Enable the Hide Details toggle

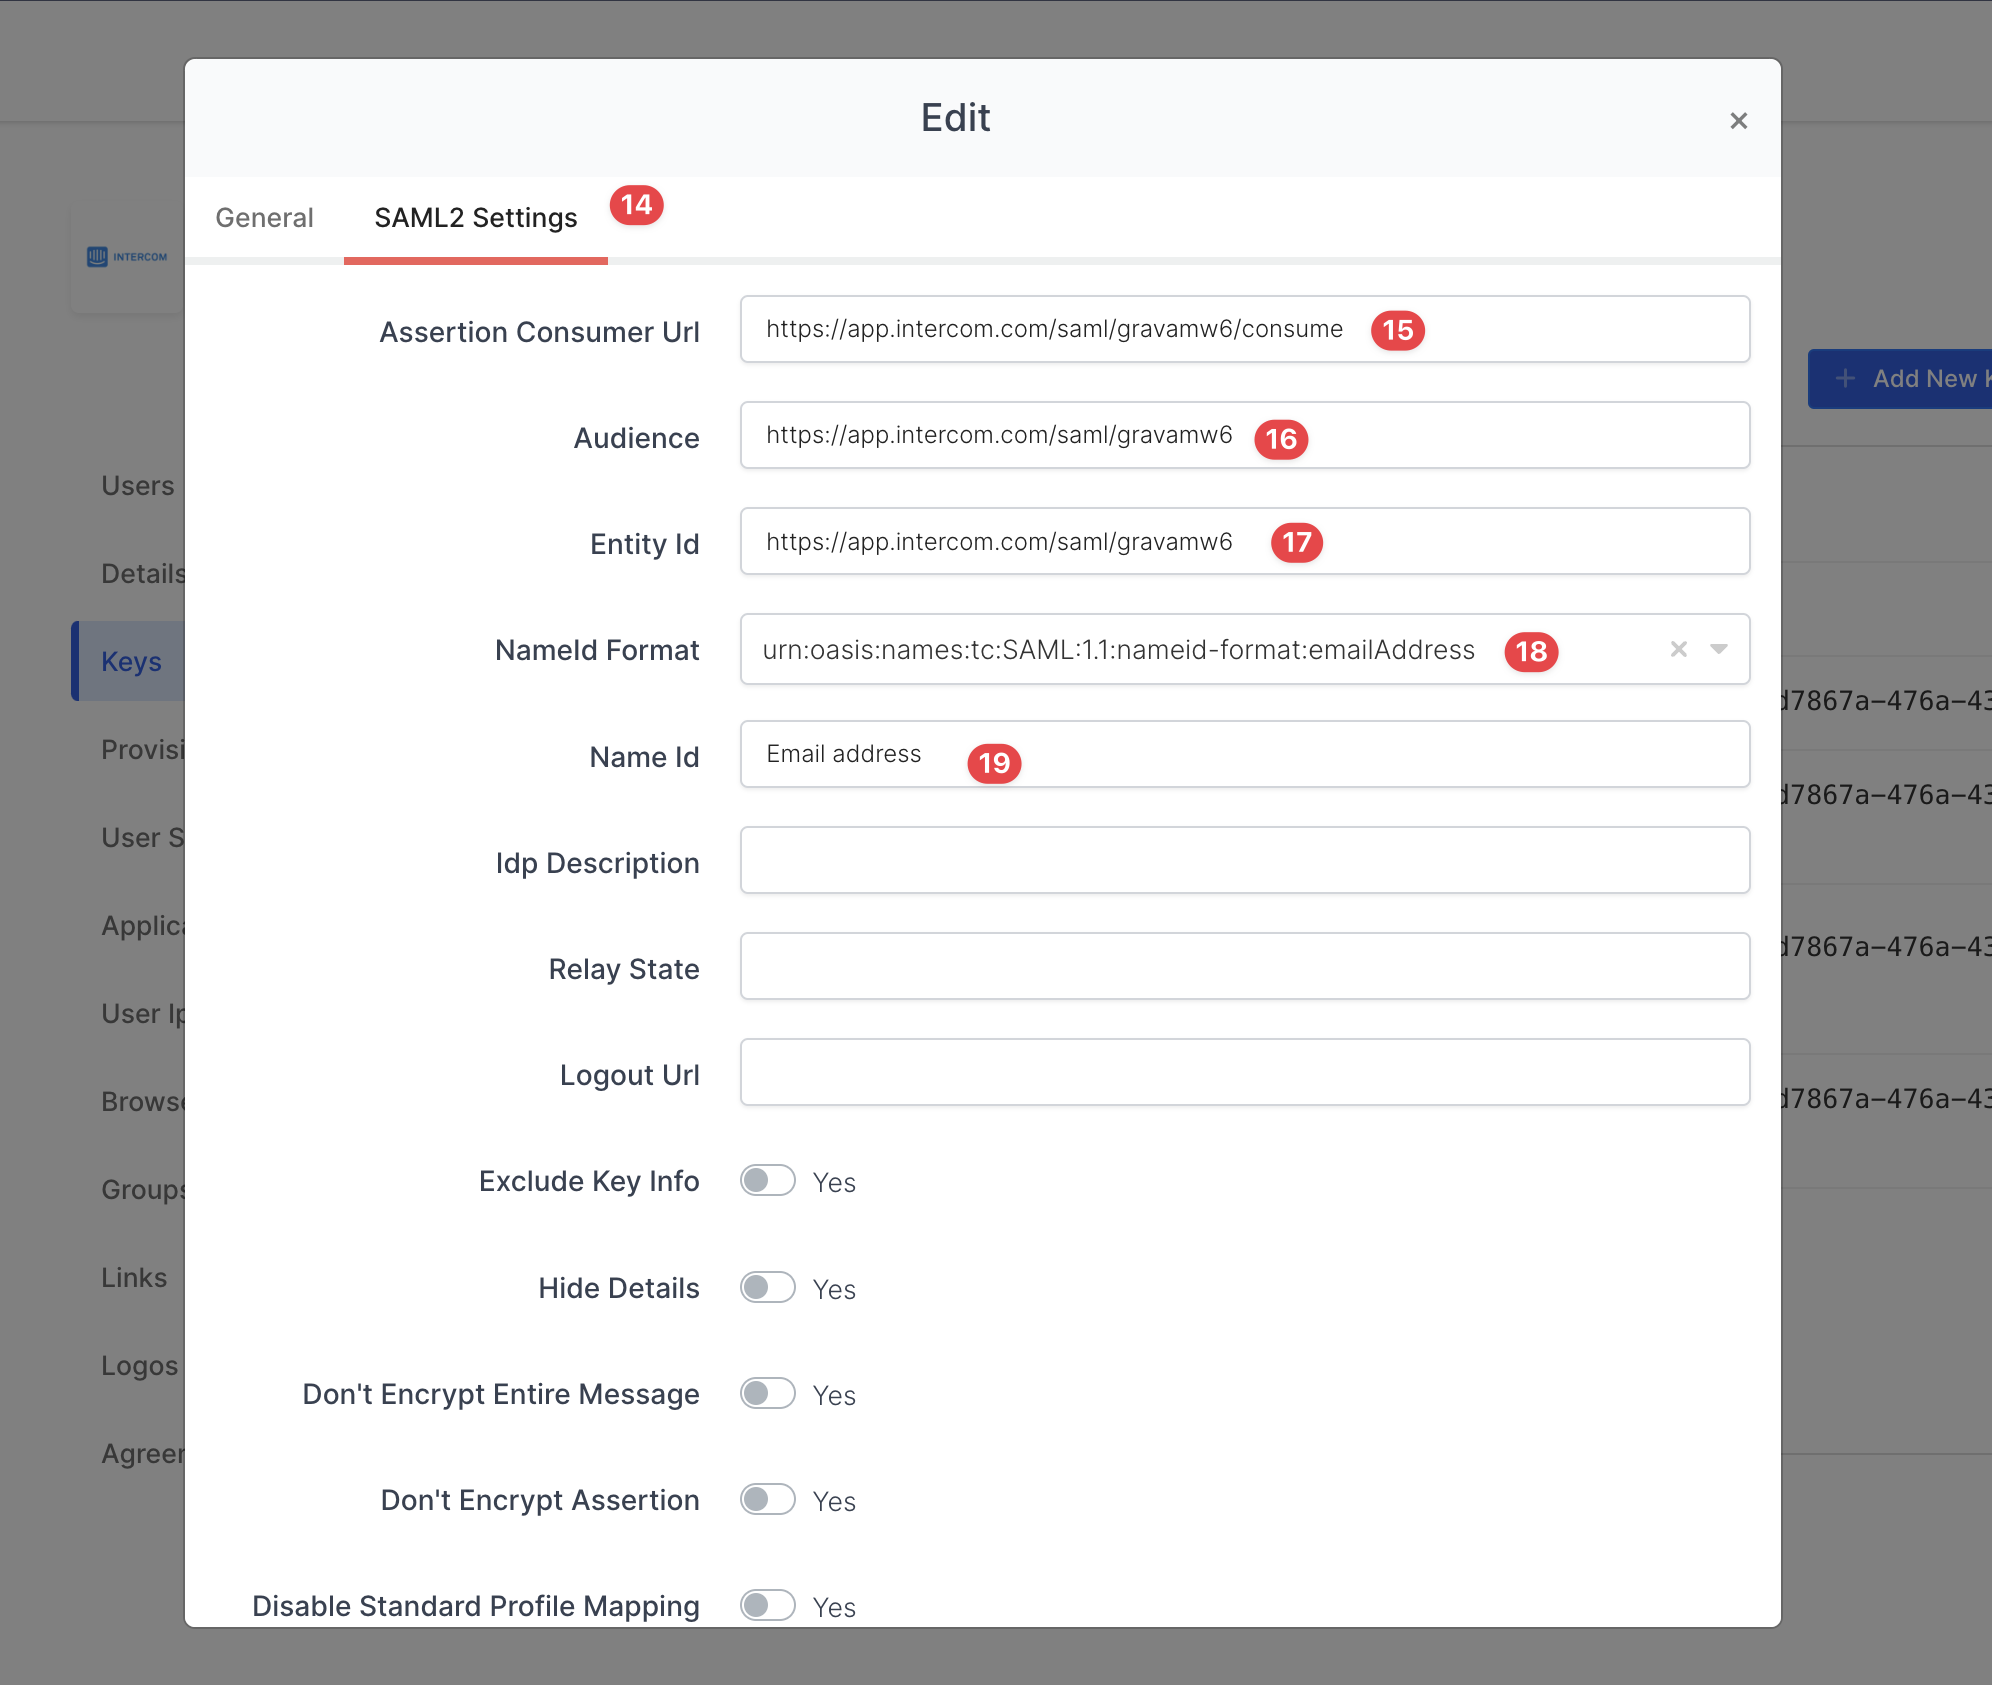[767, 1287]
